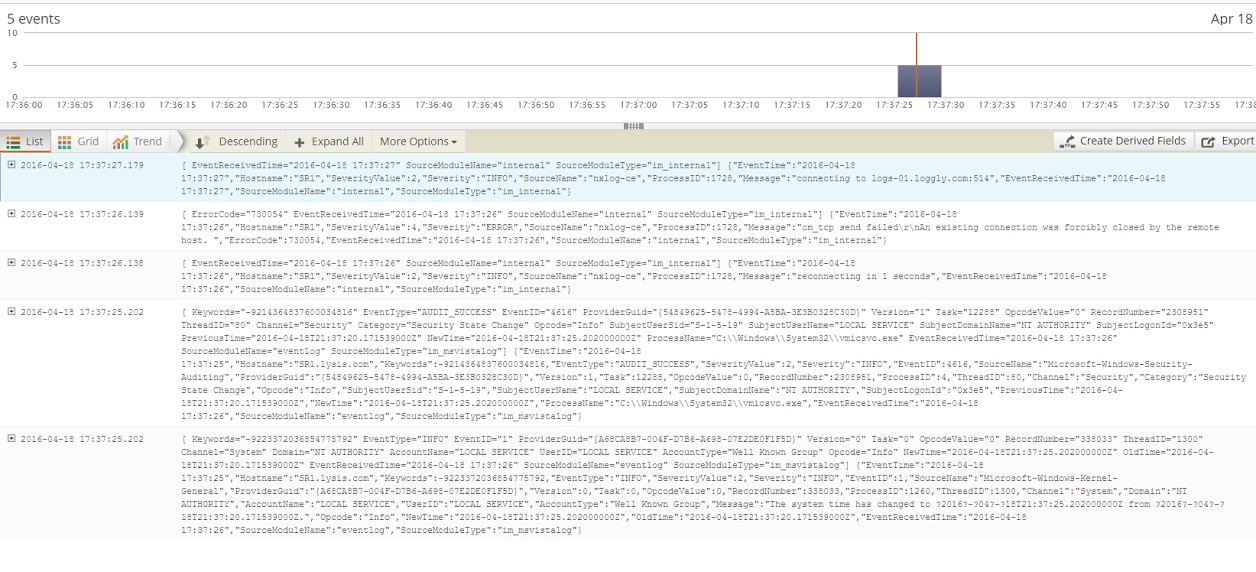Click the chart resize handle below timeline

pyautogui.click(x=633, y=126)
